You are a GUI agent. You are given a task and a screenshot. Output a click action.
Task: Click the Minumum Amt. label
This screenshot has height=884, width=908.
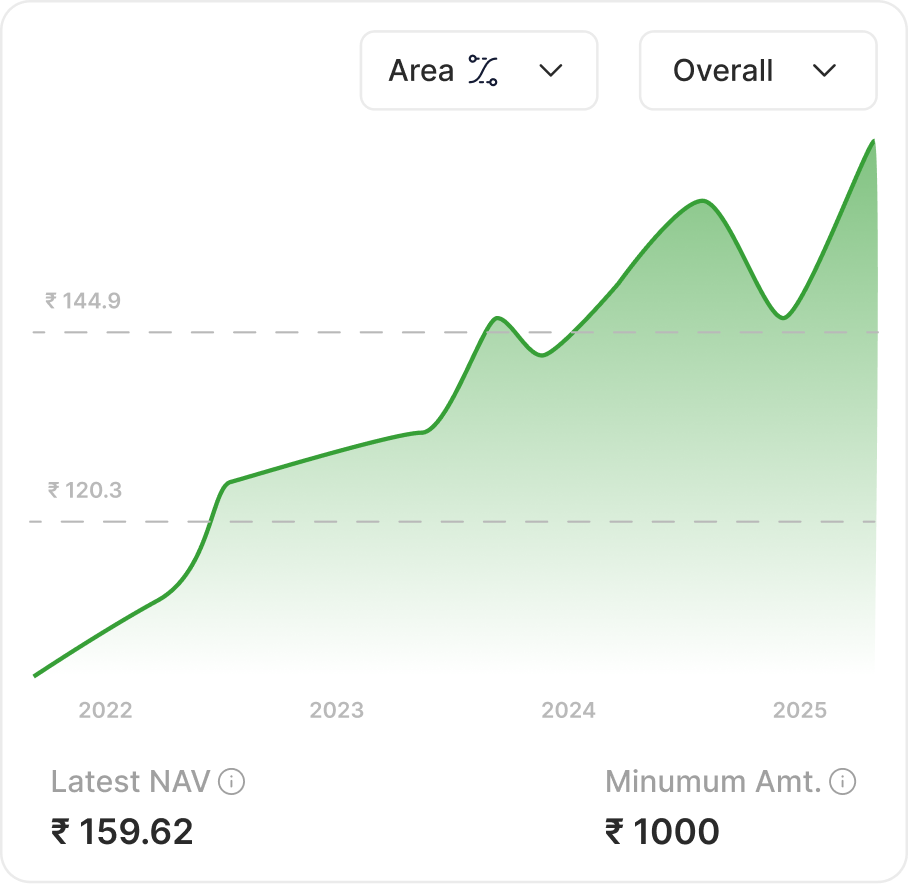point(712,783)
